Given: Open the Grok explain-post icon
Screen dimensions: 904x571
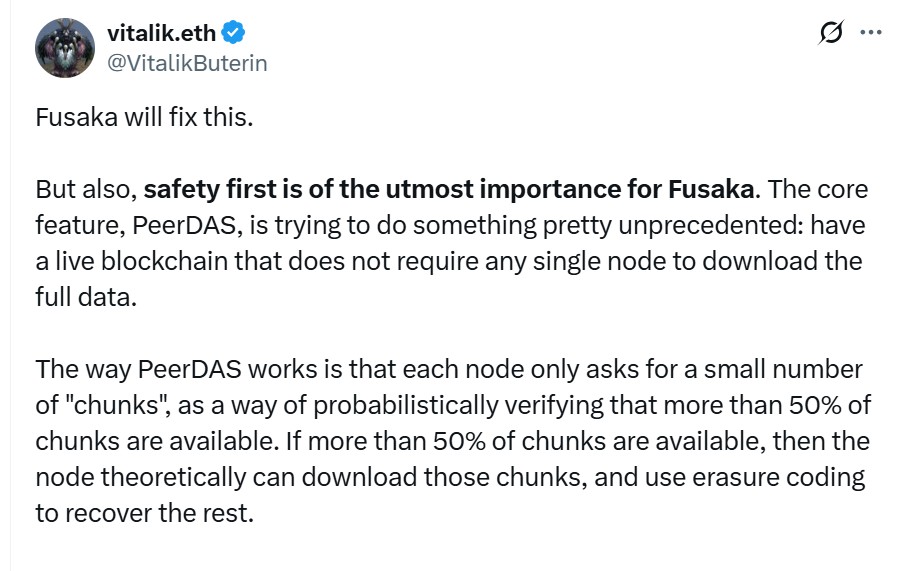Looking at the screenshot, I should click(x=831, y=32).
